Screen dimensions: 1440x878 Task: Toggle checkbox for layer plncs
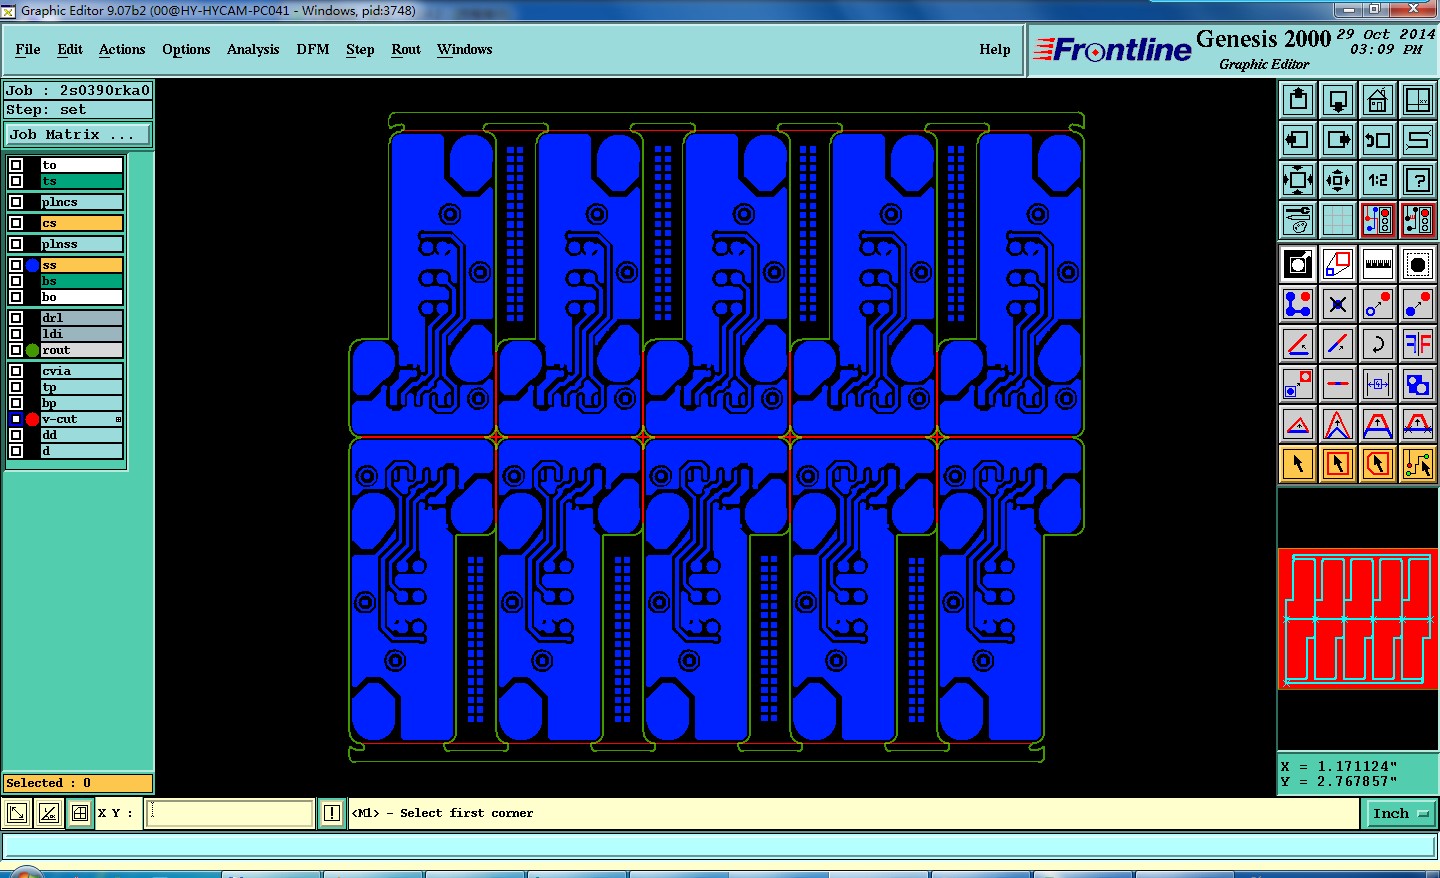tap(16, 202)
